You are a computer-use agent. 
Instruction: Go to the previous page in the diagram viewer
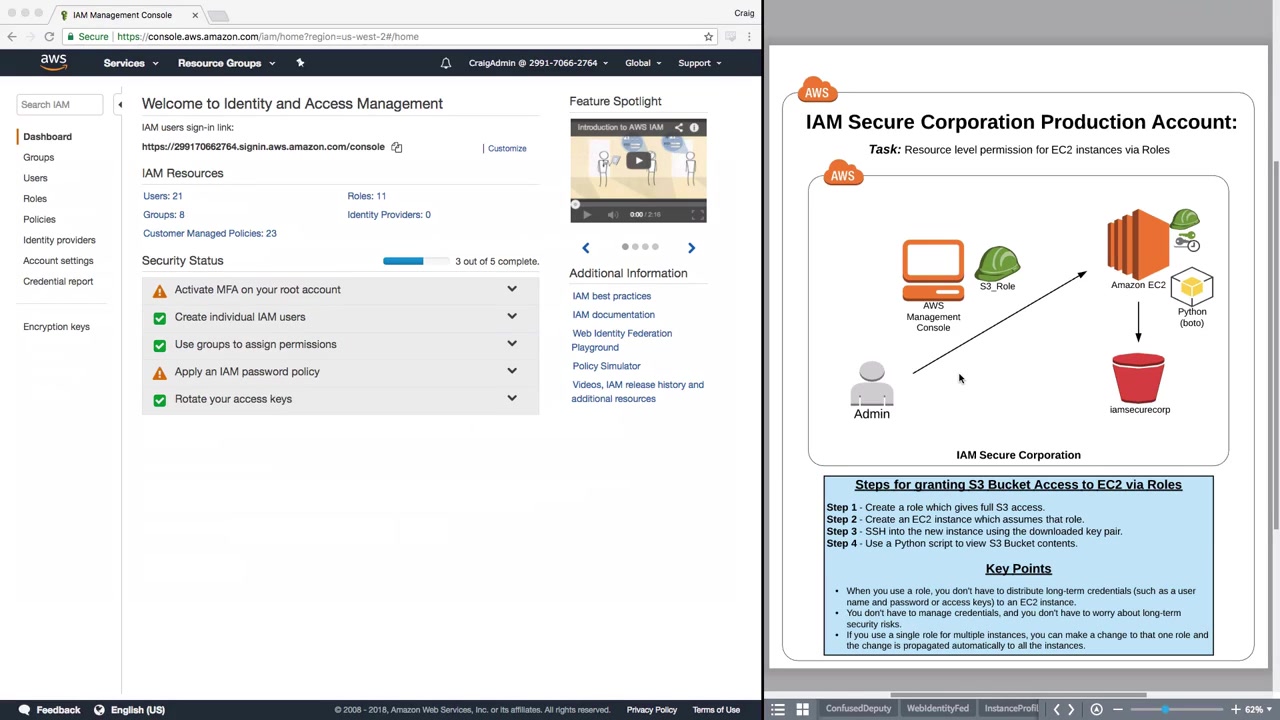[1056, 709]
